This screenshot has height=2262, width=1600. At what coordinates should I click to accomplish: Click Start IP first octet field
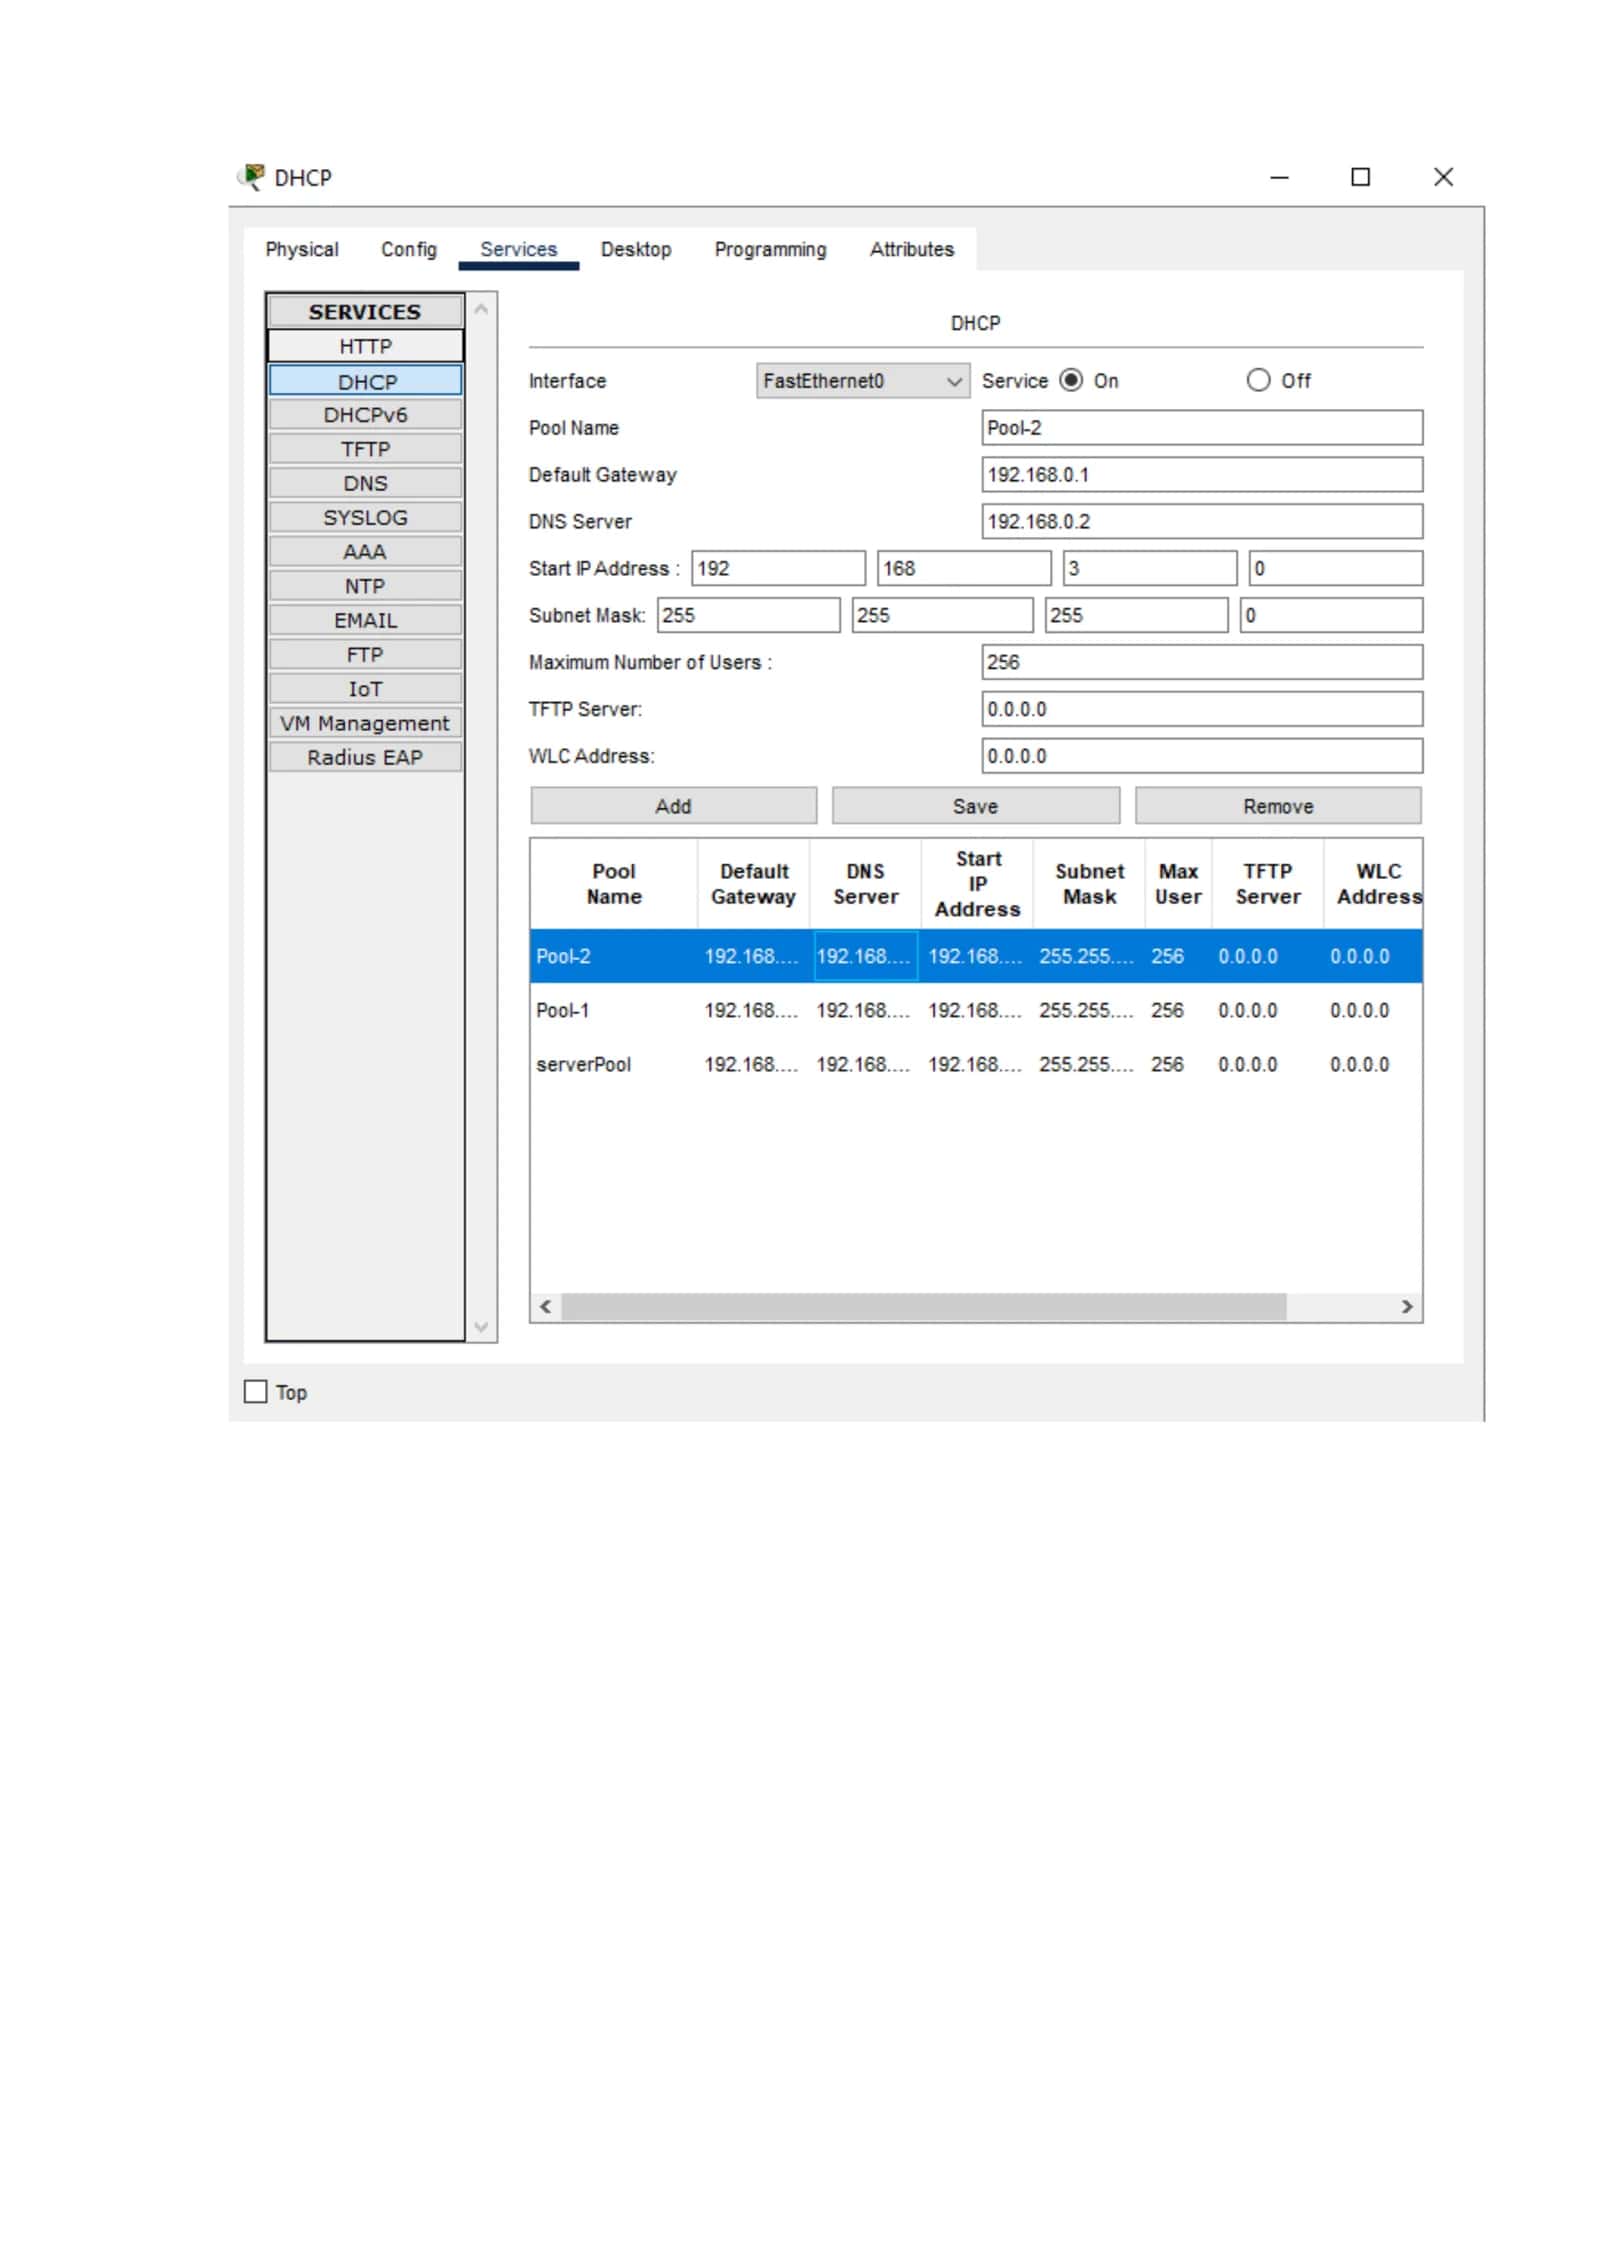point(778,568)
